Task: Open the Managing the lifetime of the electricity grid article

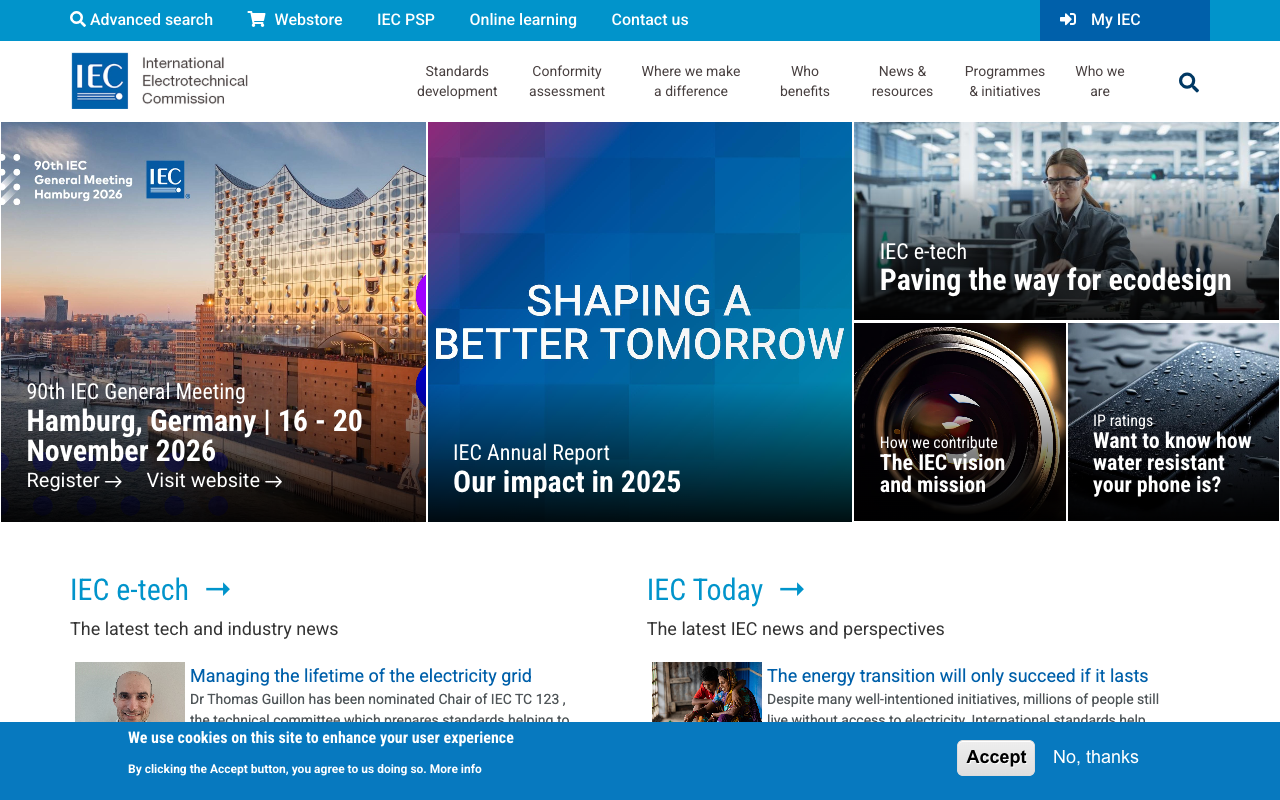Action: pos(361,676)
